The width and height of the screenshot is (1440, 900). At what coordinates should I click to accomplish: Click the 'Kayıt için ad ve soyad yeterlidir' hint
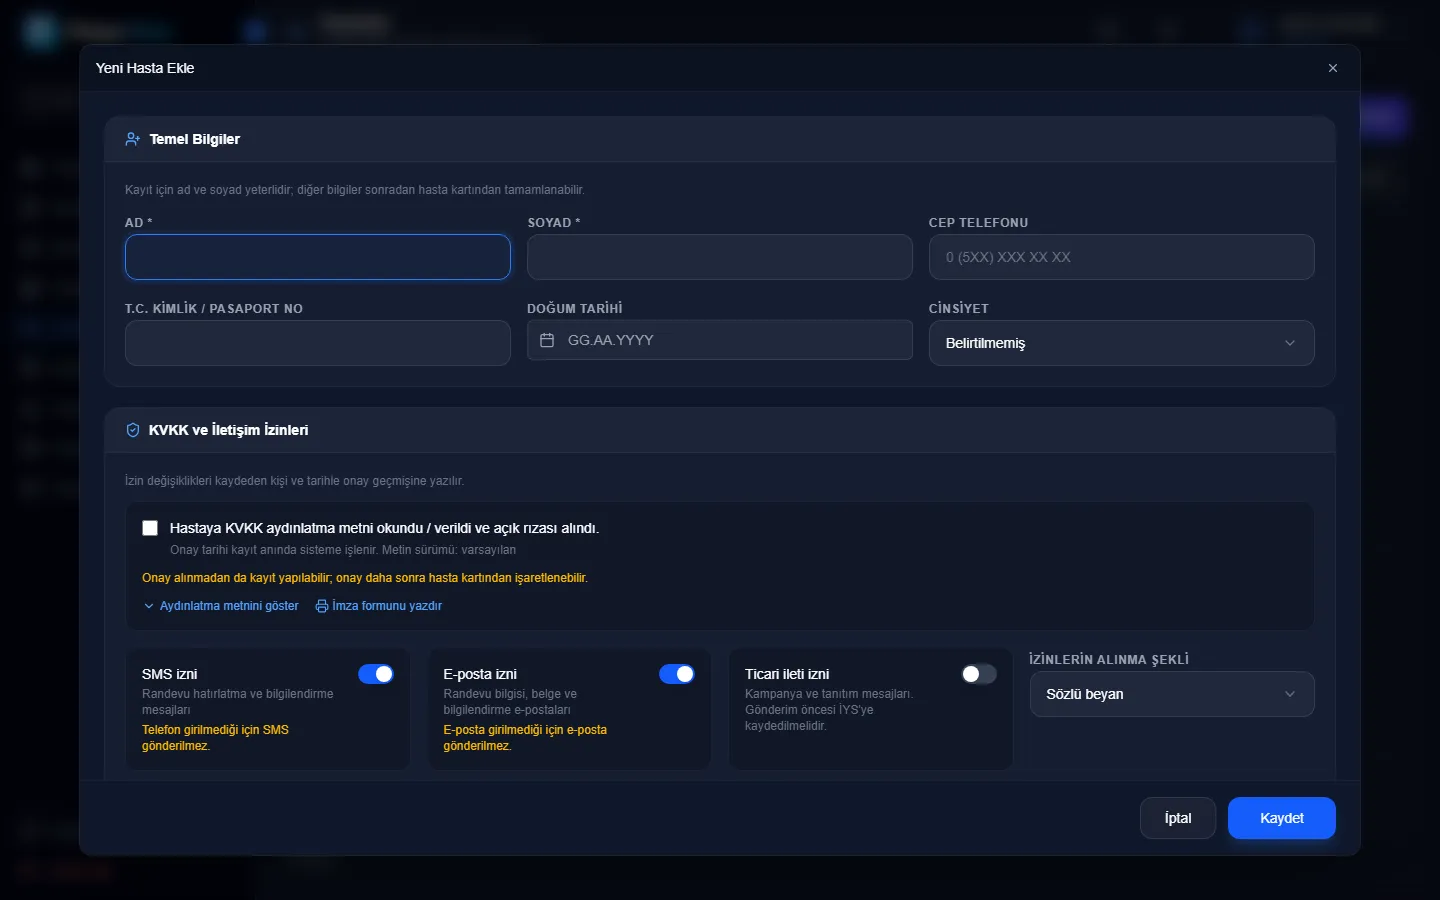click(x=355, y=190)
